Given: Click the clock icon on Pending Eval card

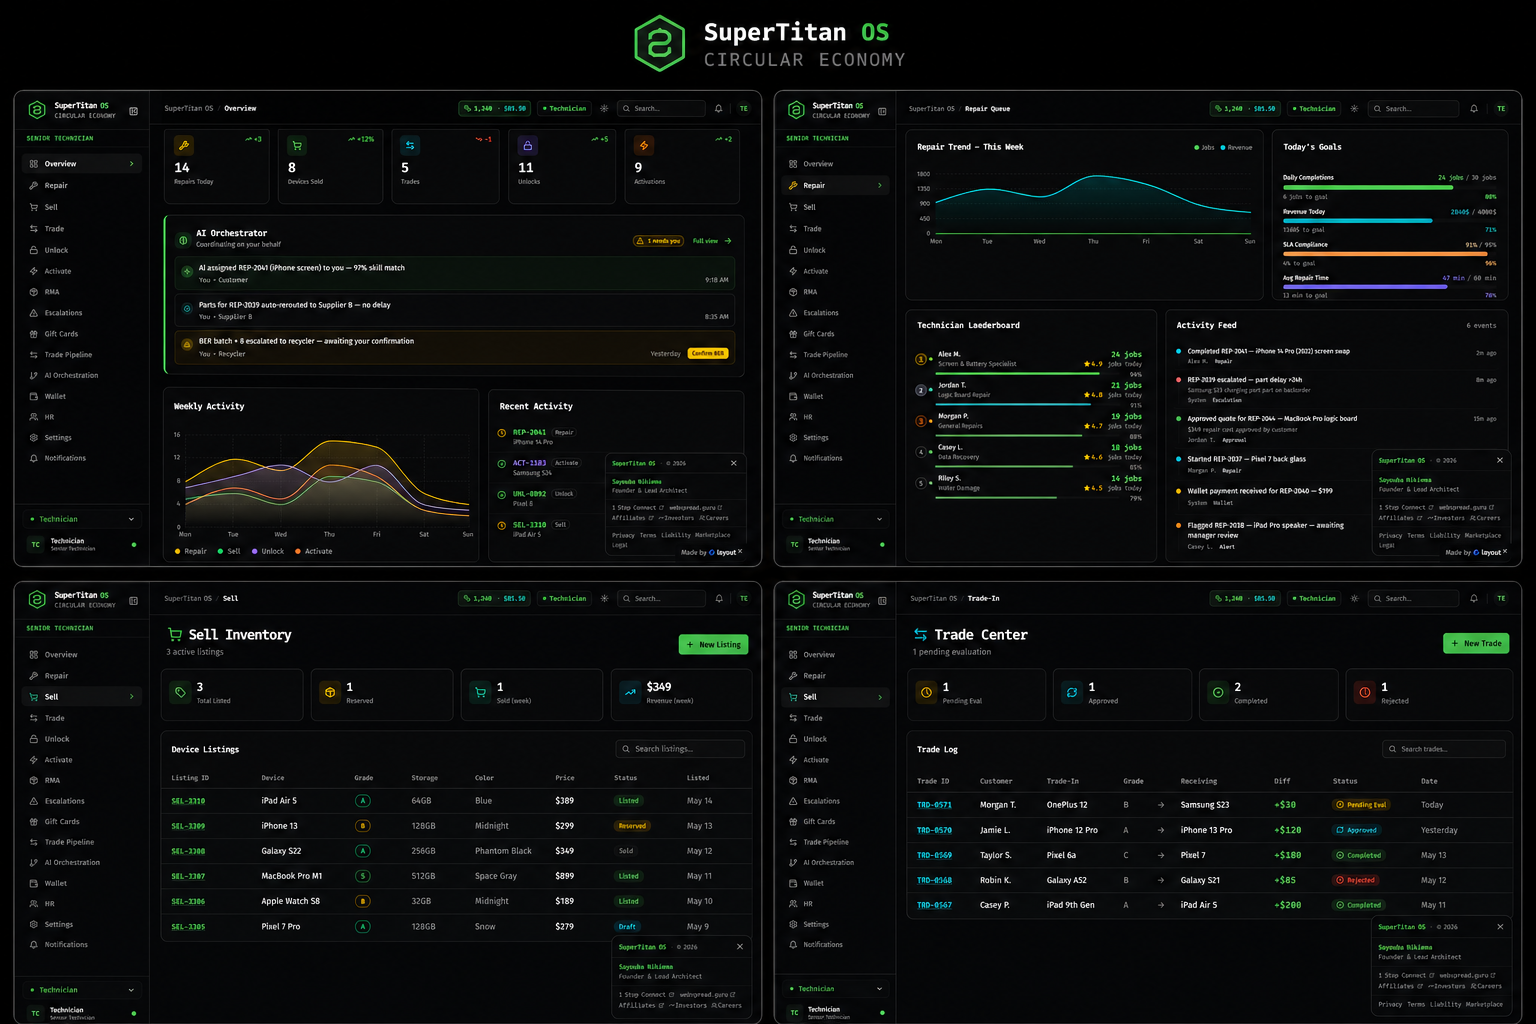Looking at the screenshot, I should [927, 692].
